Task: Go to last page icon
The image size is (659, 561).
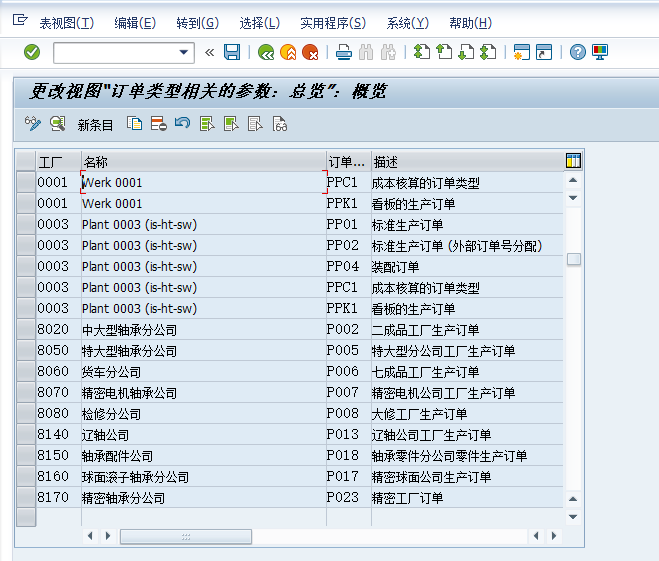Action: click(x=488, y=52)
